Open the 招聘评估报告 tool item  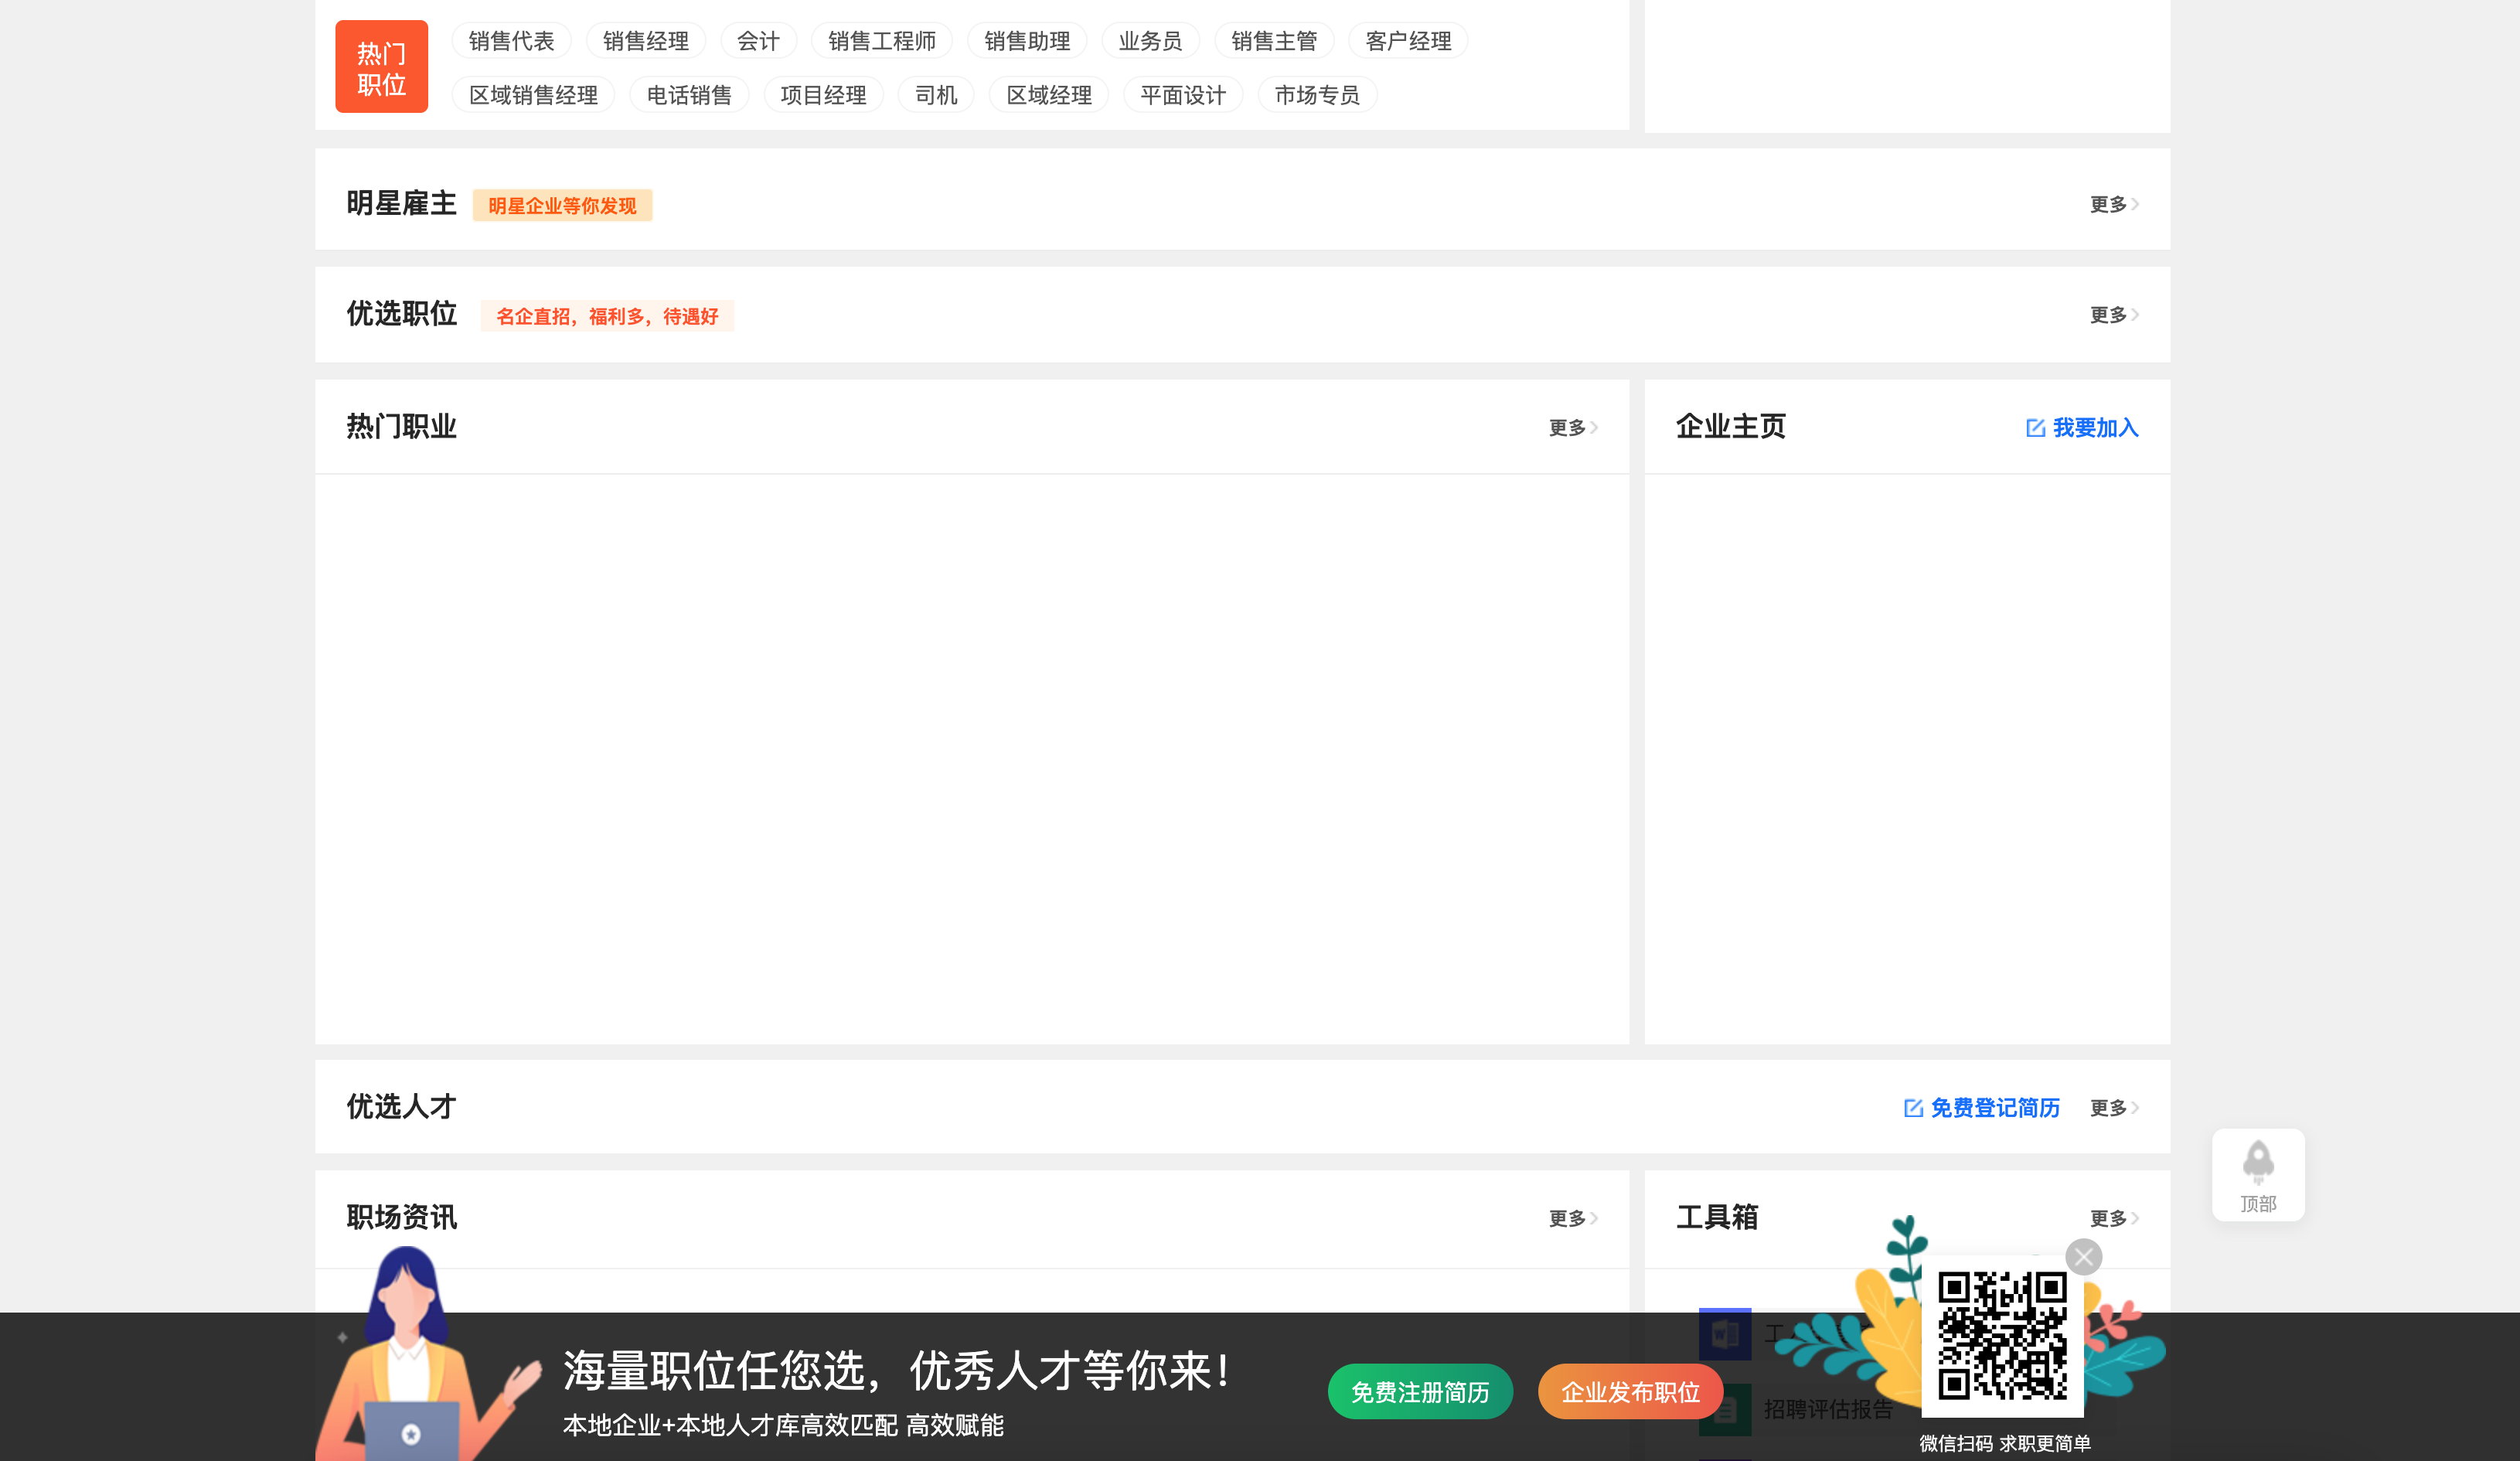[1828, 1409]
